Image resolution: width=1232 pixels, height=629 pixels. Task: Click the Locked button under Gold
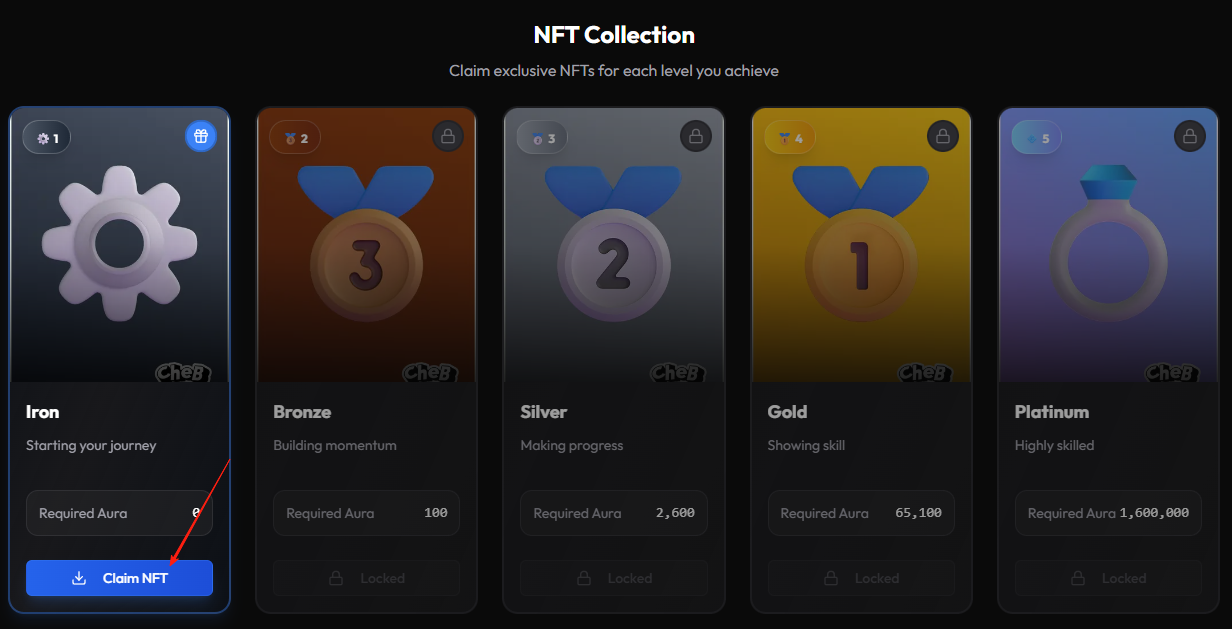(x=861, y=578)
